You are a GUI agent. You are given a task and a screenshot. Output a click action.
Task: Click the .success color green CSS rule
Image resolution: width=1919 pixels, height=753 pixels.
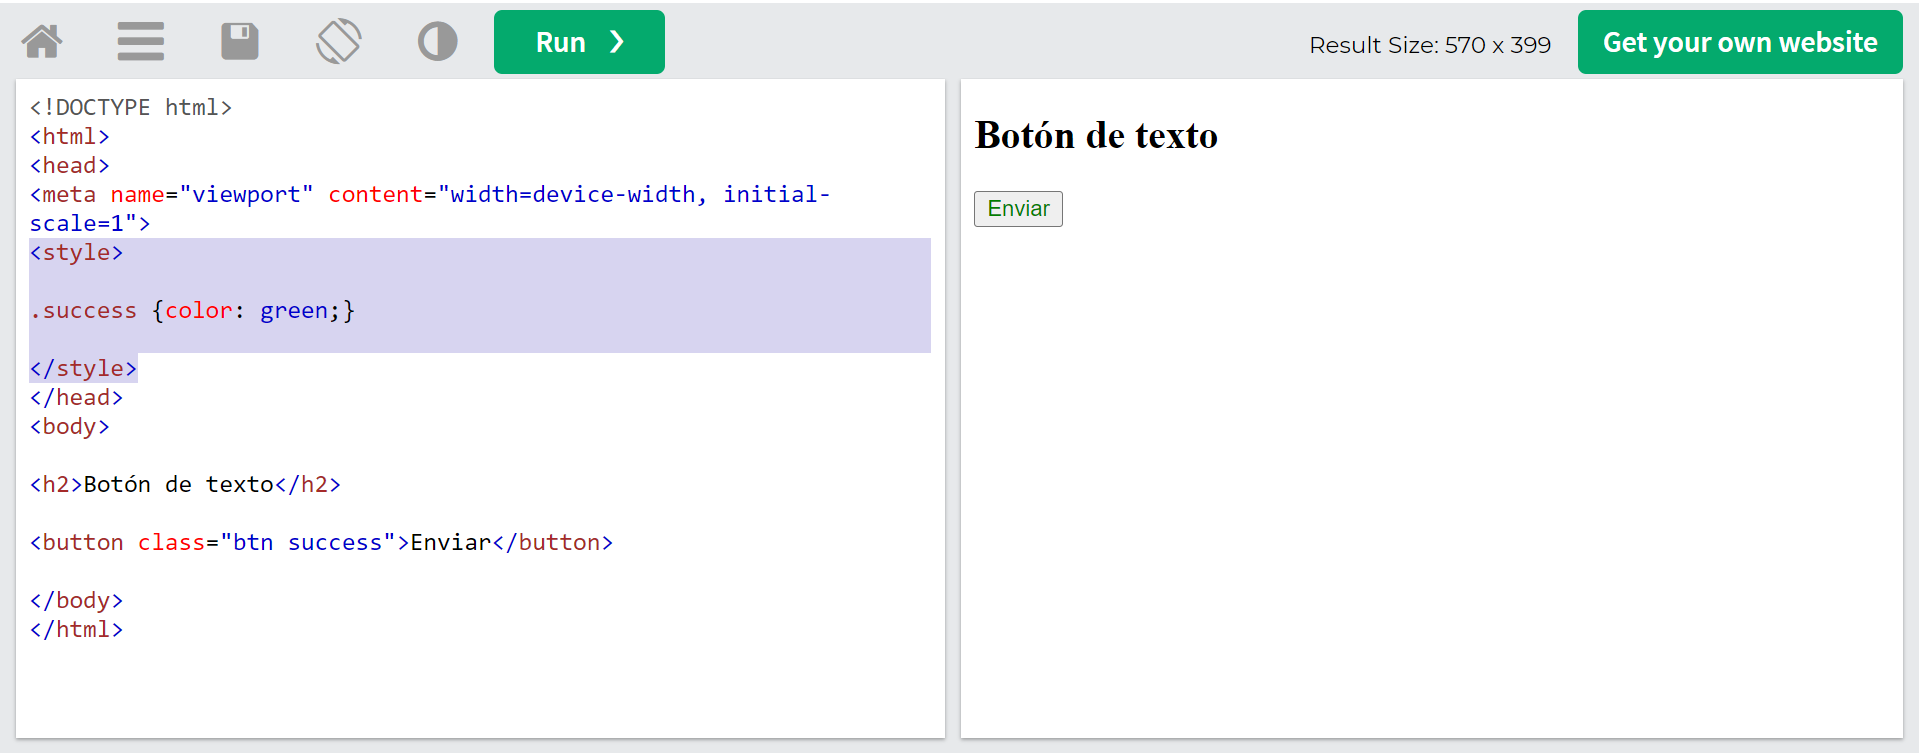pyautogui.click(x=192, y=311)
